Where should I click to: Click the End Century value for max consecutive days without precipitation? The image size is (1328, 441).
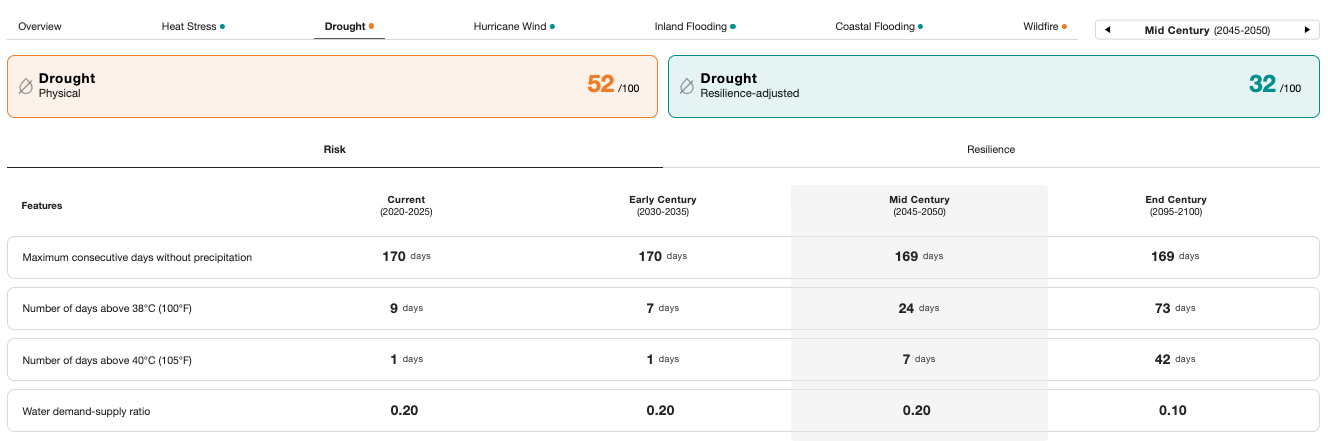pyautogui.click(x=1175, y=257)
